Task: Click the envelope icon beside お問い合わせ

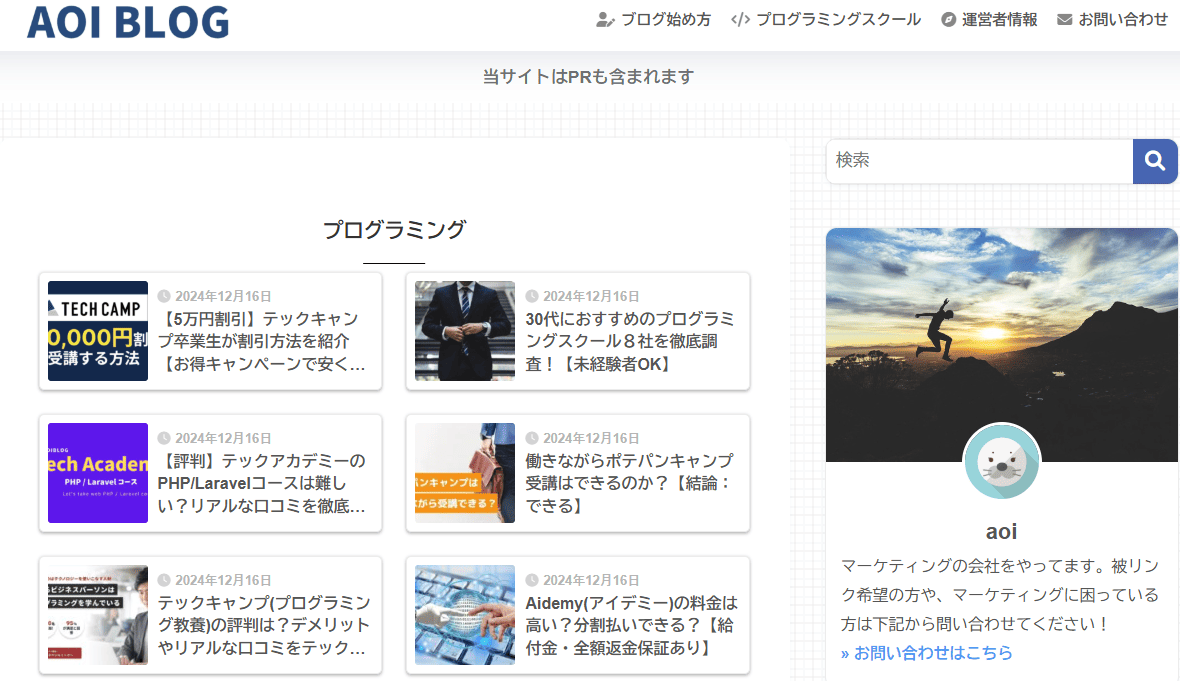Action: click(1063, 18)
